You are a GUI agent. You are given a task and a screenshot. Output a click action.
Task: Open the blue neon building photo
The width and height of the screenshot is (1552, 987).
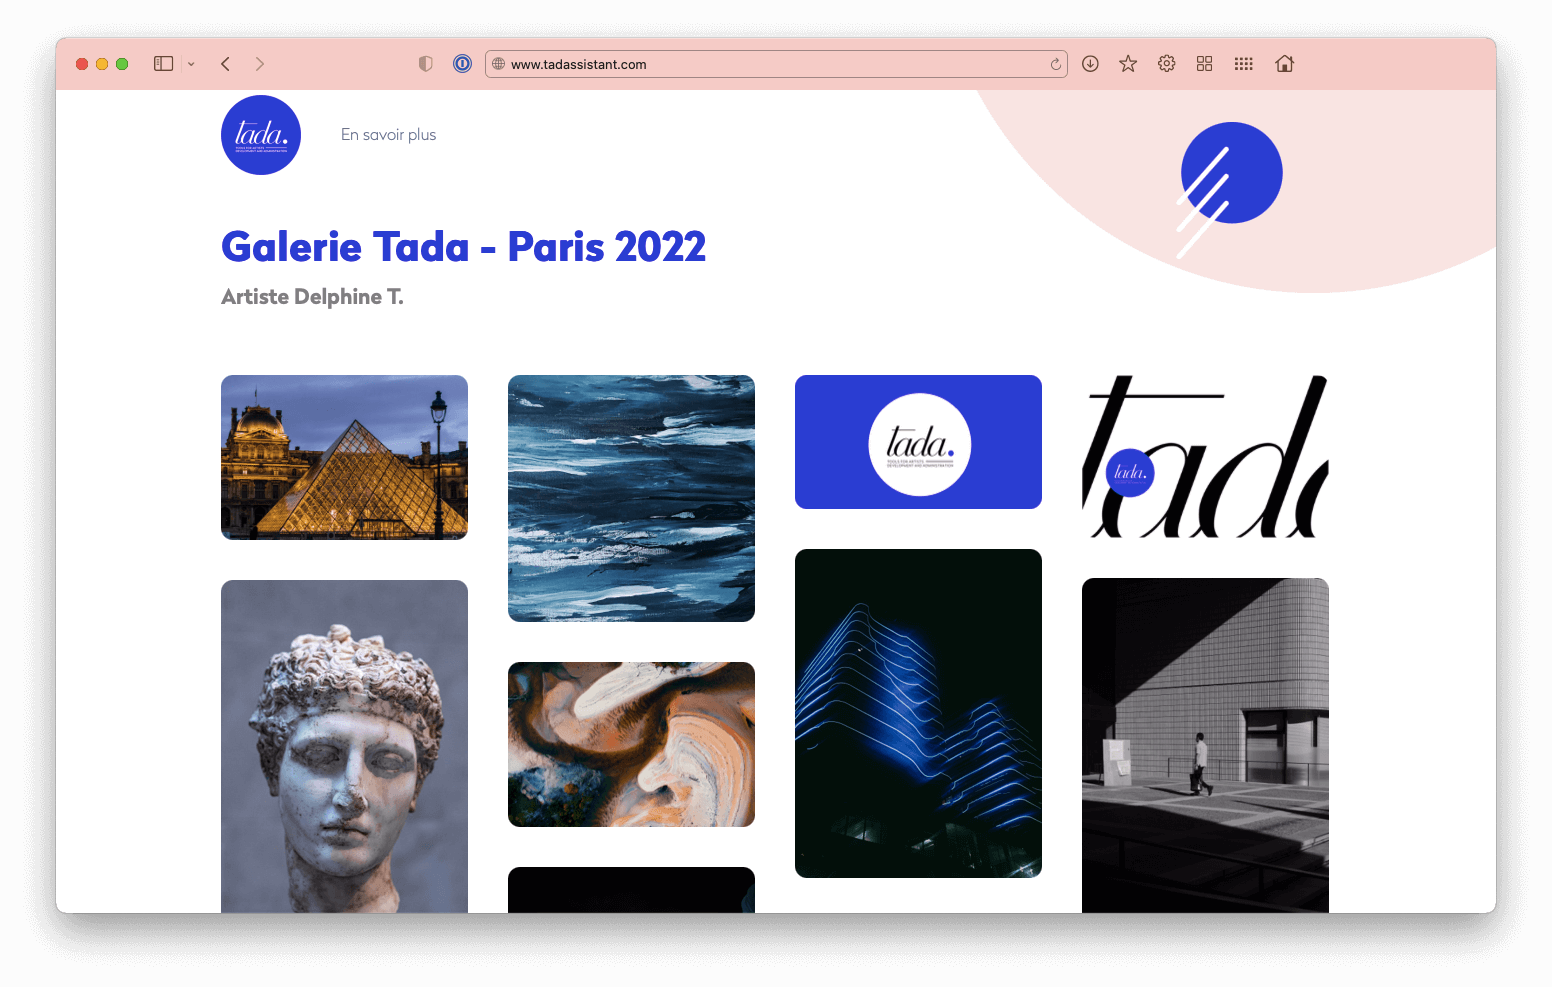coord(918,713)
